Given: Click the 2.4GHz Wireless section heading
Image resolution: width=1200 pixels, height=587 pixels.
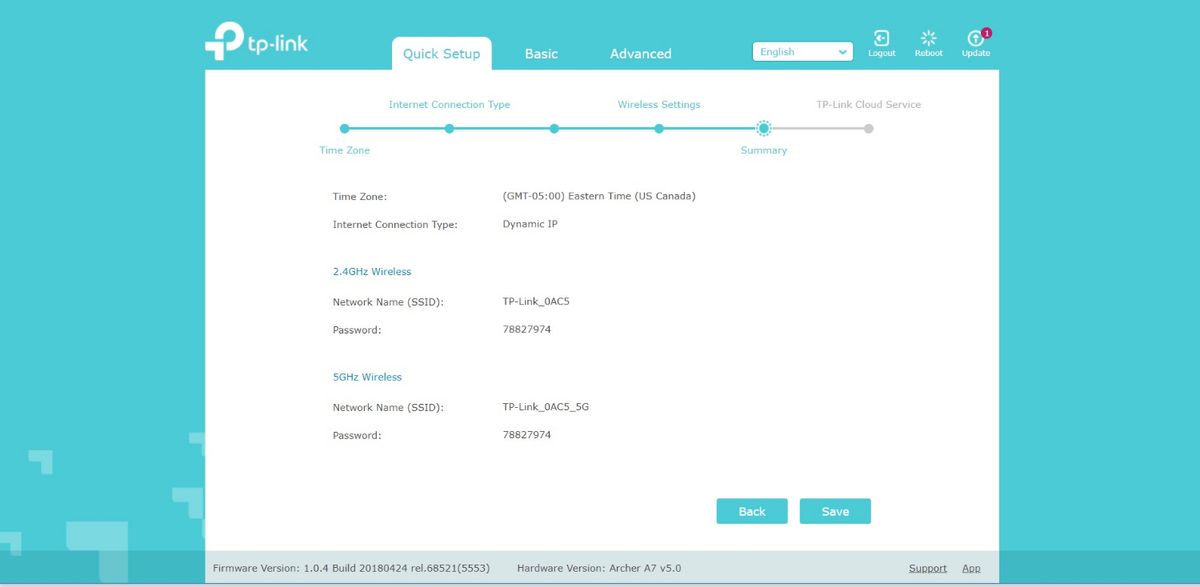Looking at the screenshot, I should [372, 271].
